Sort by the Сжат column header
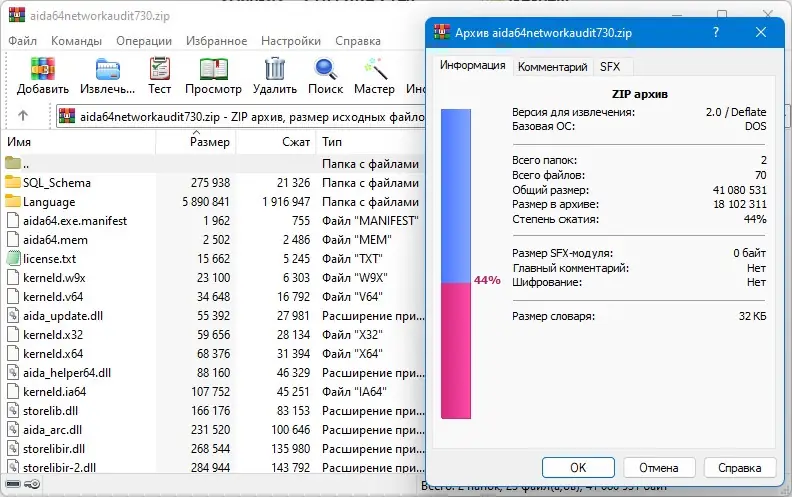The image size is (792, 497). pos(276,142)
